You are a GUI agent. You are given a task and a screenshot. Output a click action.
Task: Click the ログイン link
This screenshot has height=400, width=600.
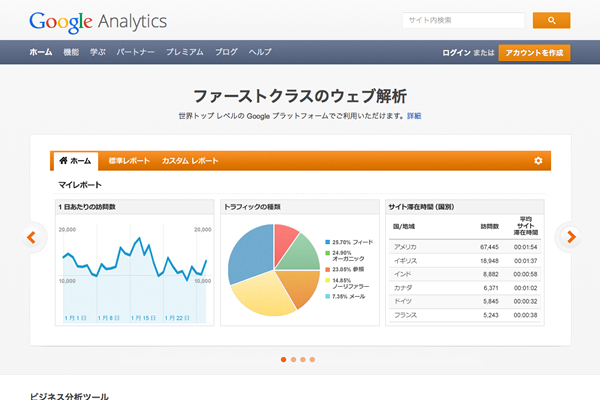point(456,53)
